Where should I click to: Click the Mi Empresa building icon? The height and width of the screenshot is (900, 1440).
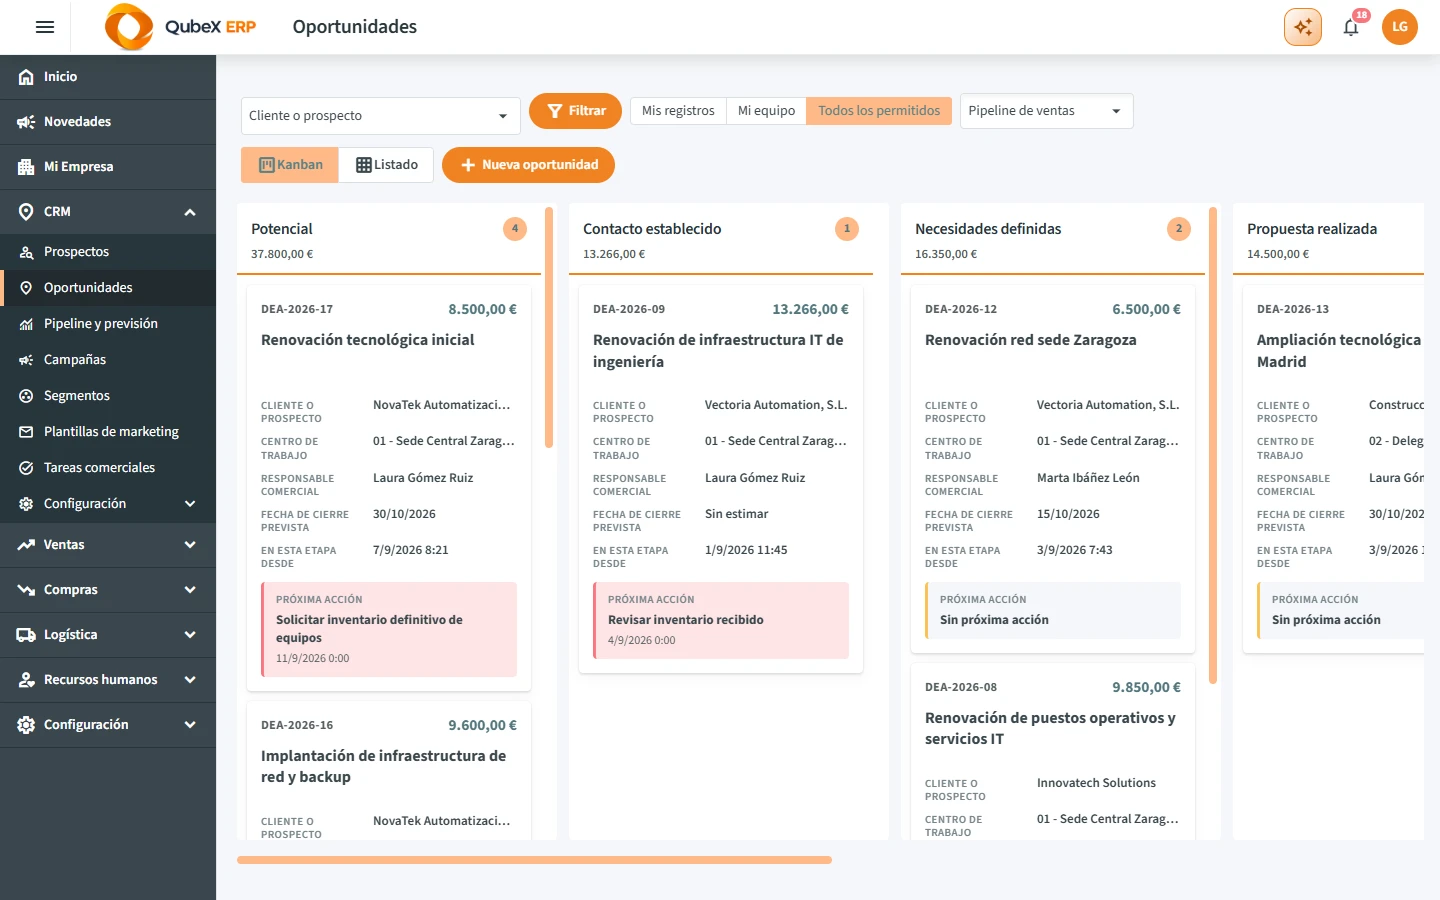[x=26, y=167]
